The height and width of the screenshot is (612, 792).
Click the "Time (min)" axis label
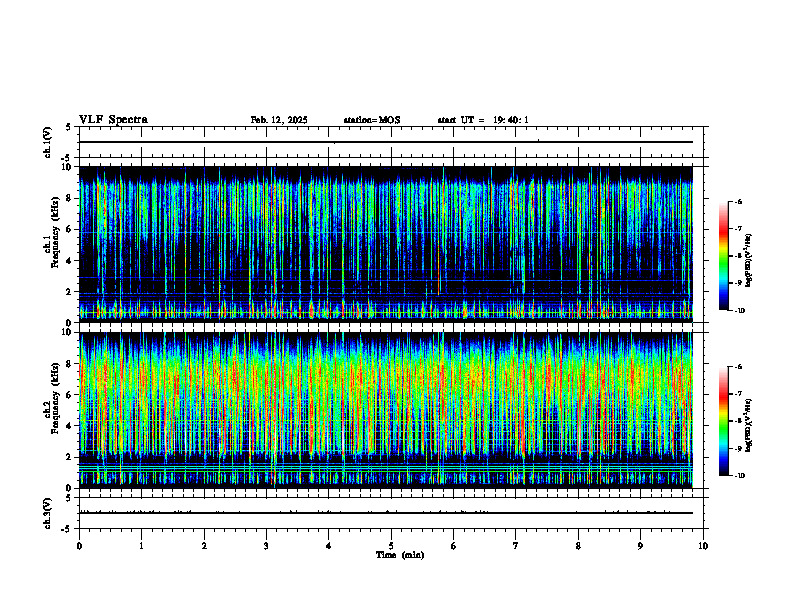click(x=400, y=555)
